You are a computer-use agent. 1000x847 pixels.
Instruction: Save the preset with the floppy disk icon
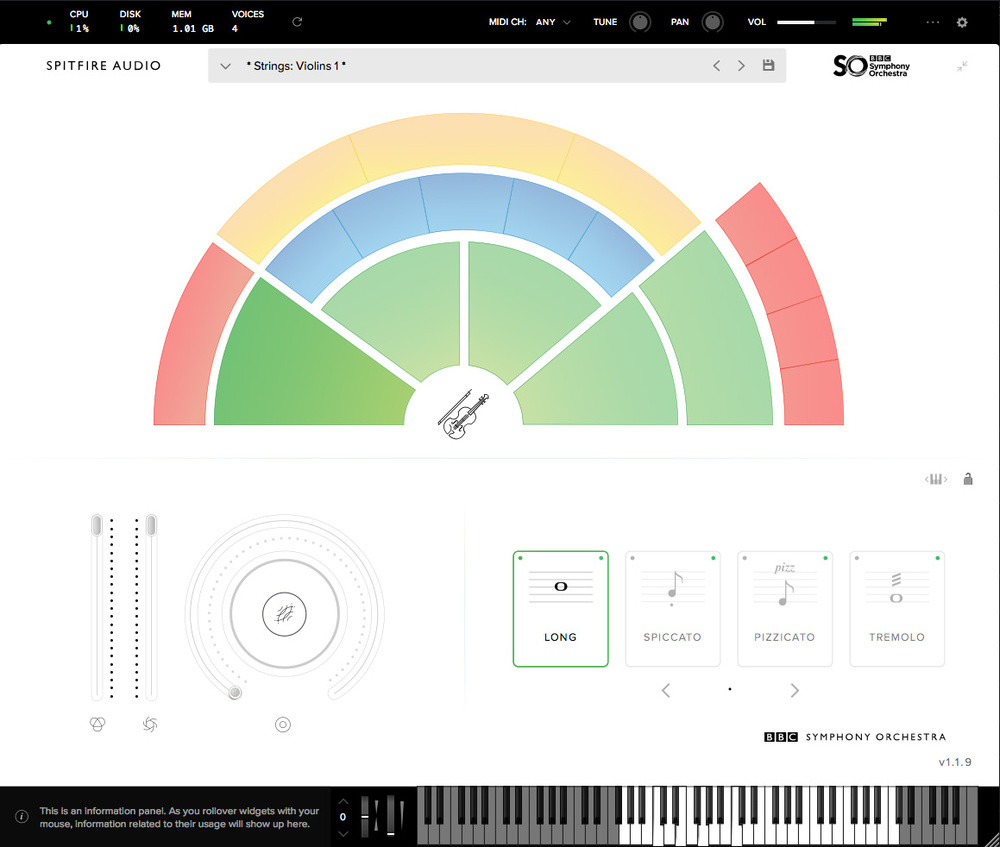click(768, 65)
